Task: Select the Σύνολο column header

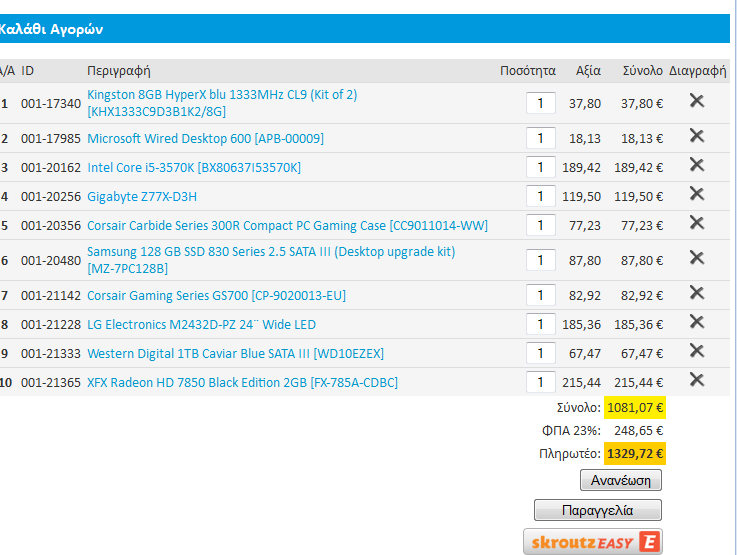Action: pos(643,71)
